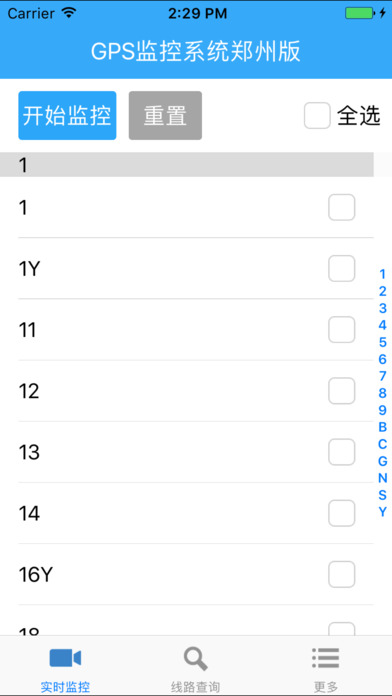The image size is (392, 696).
Task: Jump to index letter Y
Action: click(x=382, y=512)
